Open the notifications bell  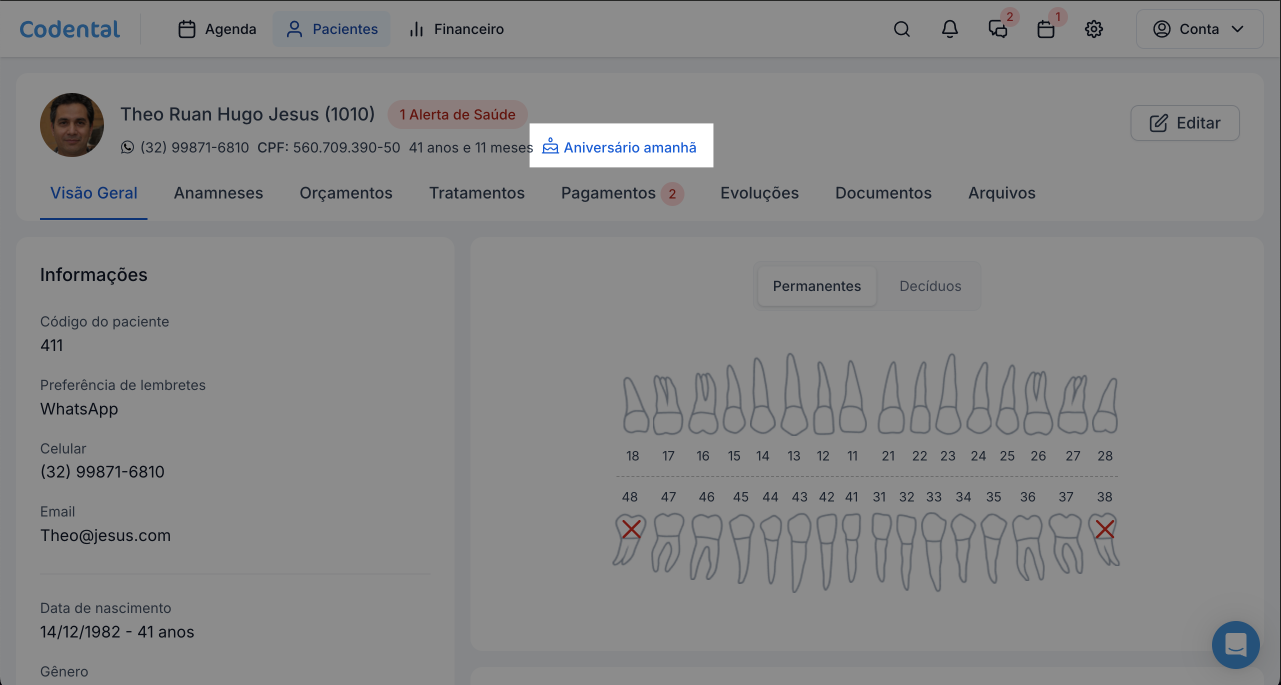[950, 29]
